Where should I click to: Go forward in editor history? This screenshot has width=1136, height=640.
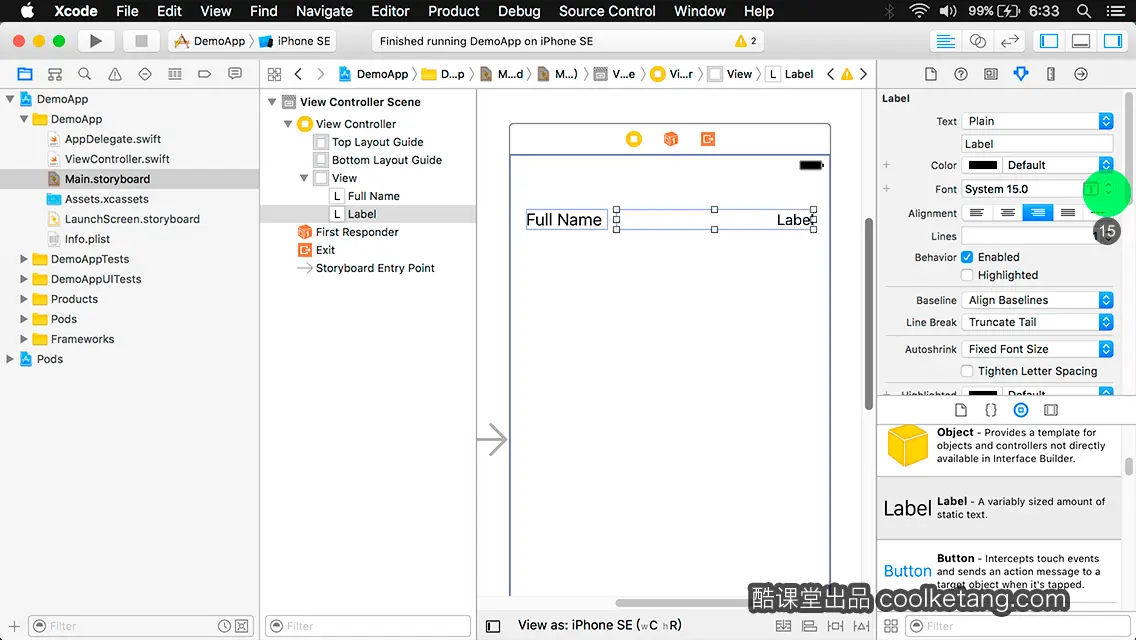(x=321, y=74)
